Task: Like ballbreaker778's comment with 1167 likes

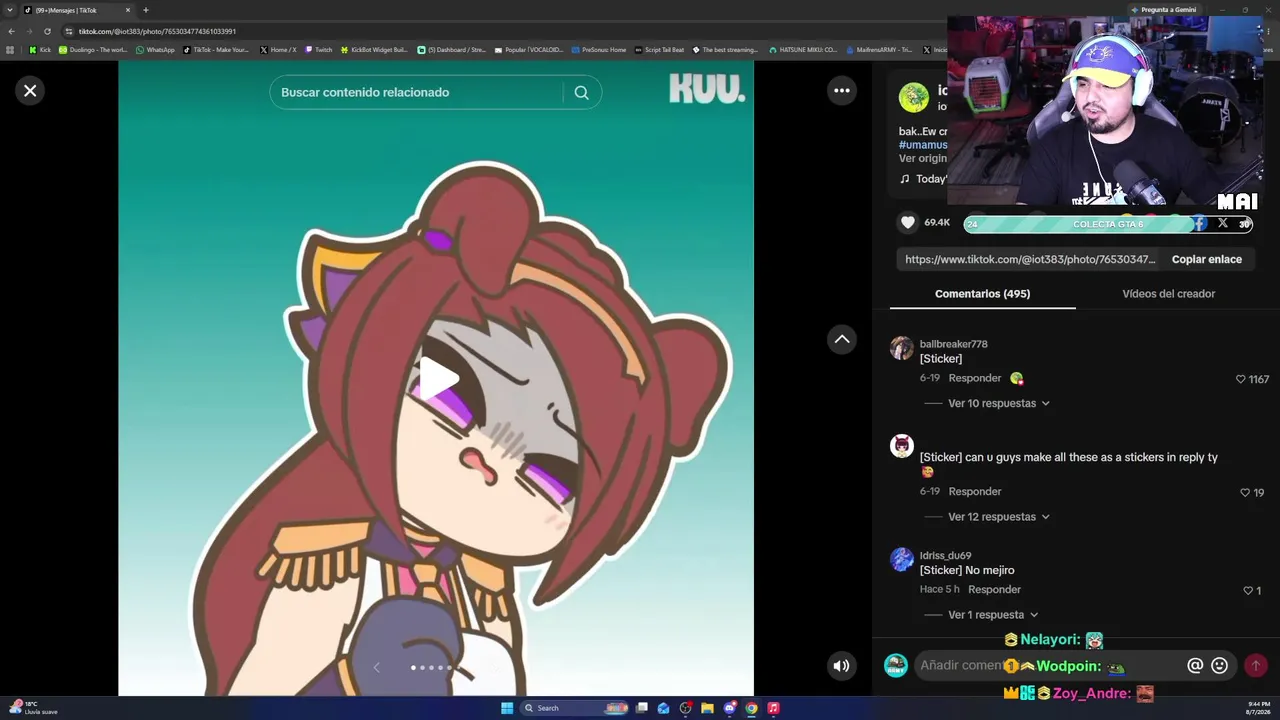Action: 1241,379
